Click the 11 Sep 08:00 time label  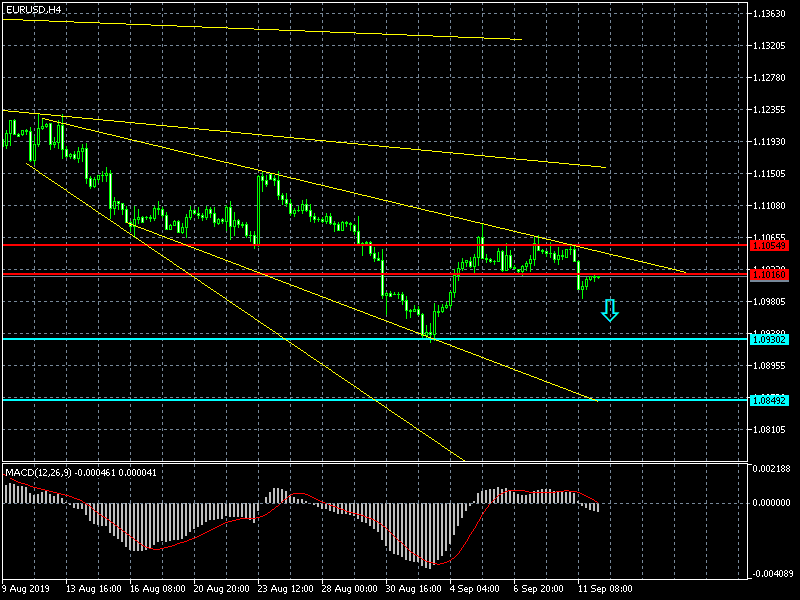point(606,590)
